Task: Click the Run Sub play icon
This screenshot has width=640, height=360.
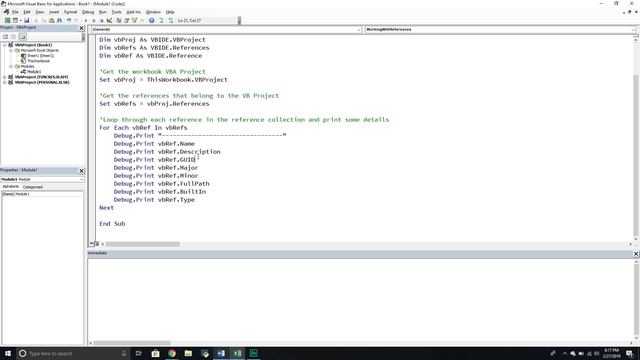Action: pos(86,20)
